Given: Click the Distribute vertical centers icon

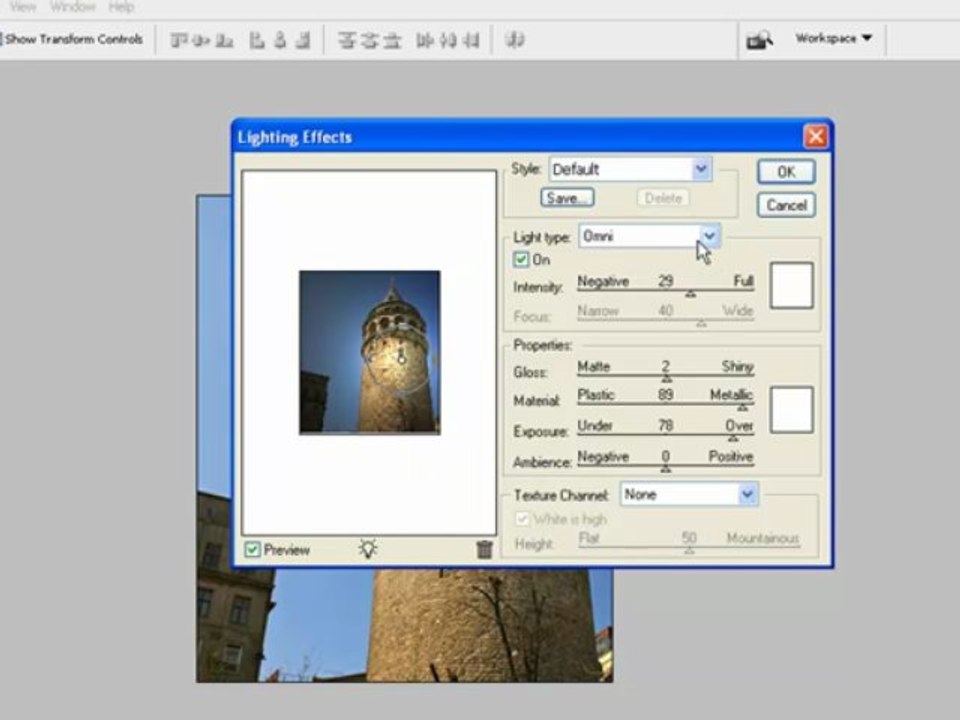Looking at the screenshot, I should pos(369,40).
